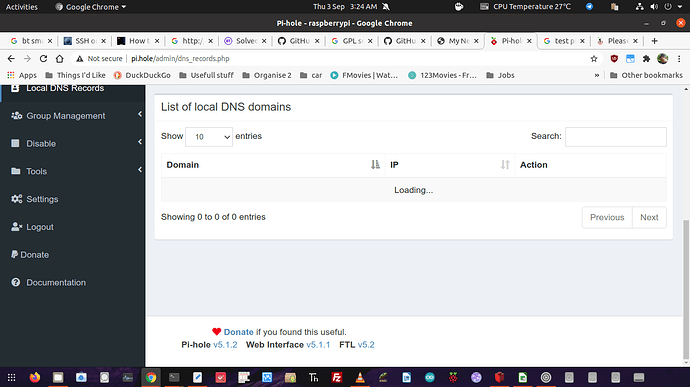Screen dimensions: 690x387
Task: Open Other bookmarks folder
Action: click(646, 75)
